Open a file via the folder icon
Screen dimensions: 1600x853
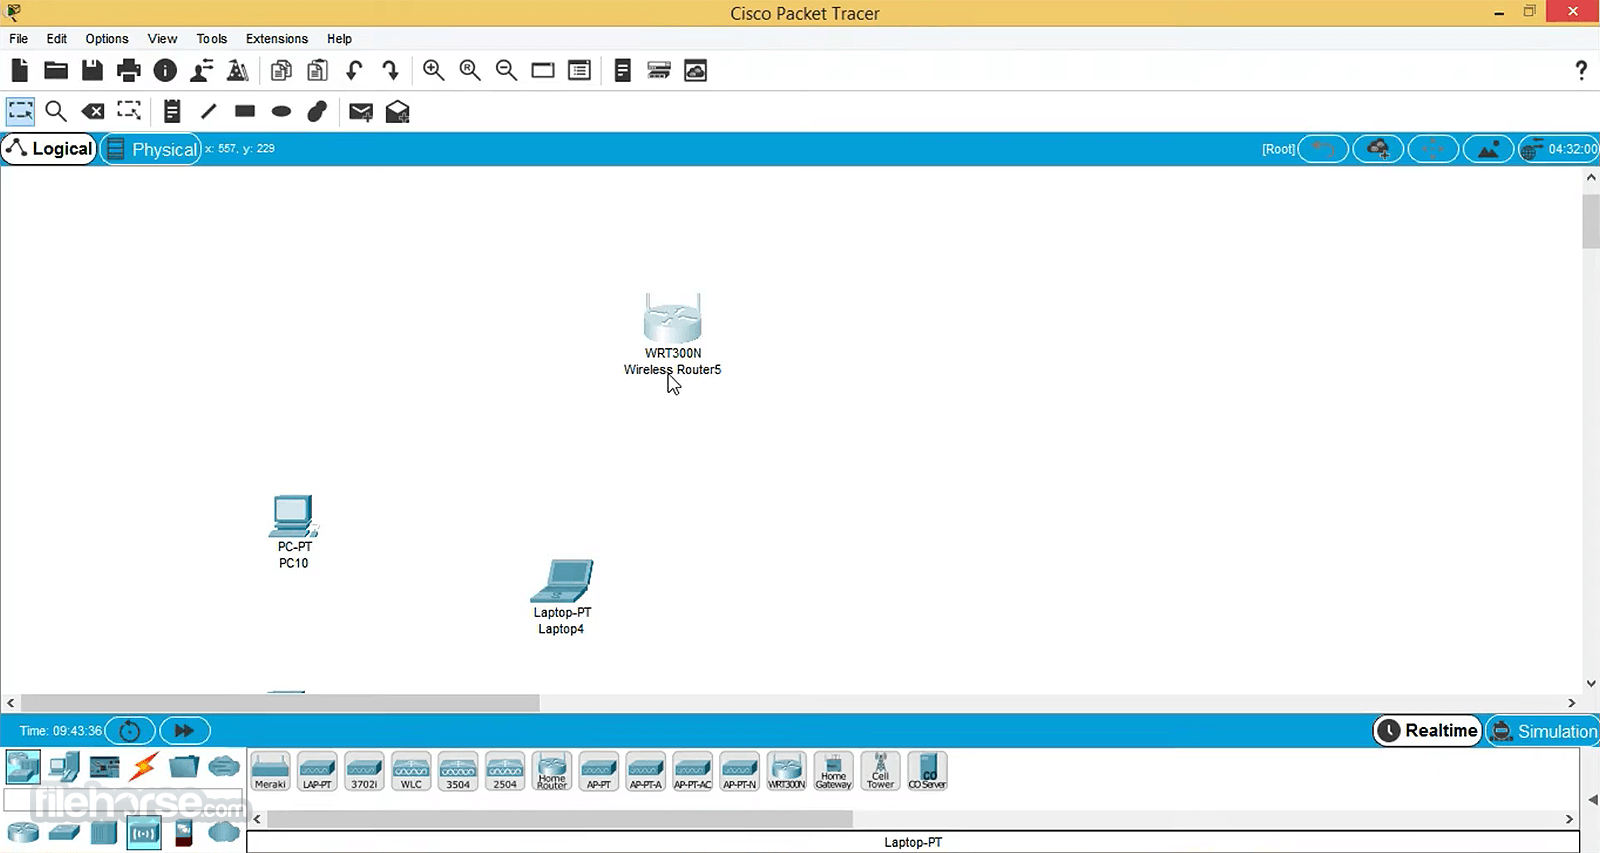coord(56,70)
